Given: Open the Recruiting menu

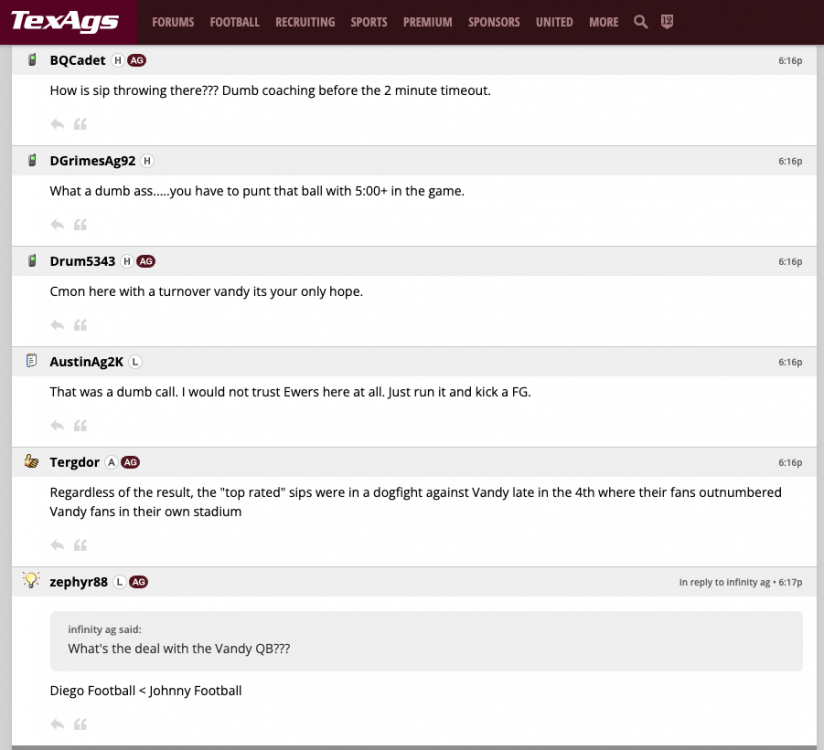Looking at the screenshot, I should tap(305, 22).
